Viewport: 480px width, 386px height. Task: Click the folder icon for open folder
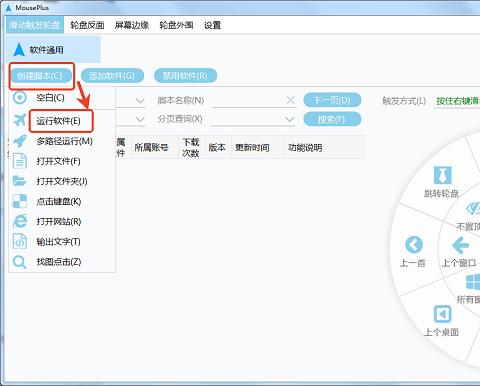point(20,181)
